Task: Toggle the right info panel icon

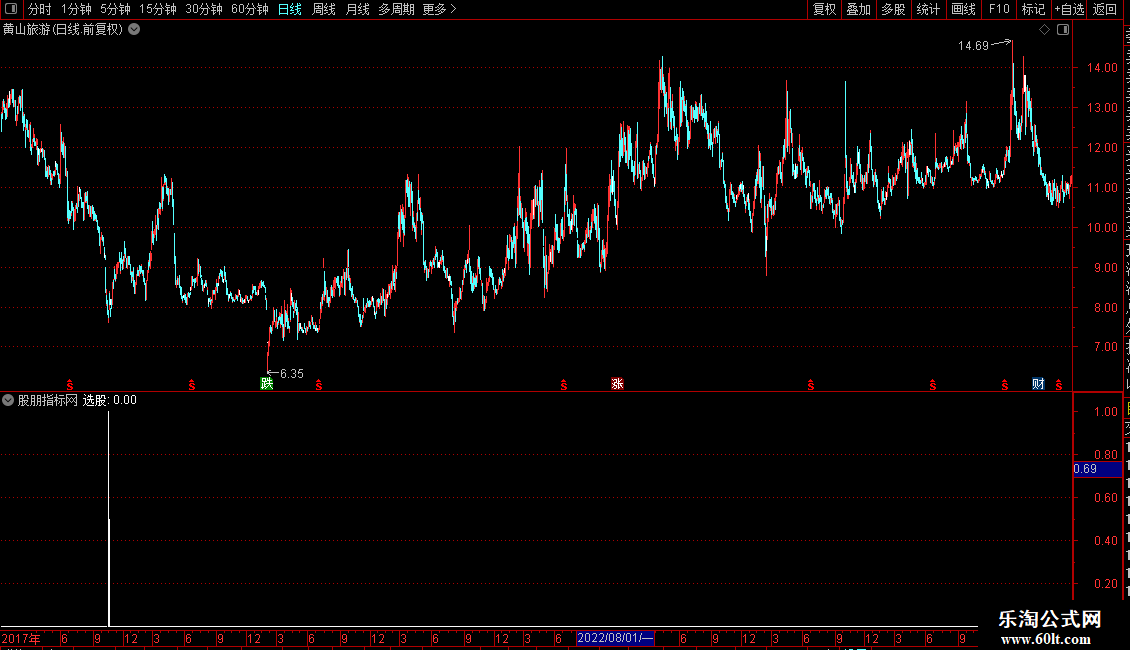Action: (1063, 30)
